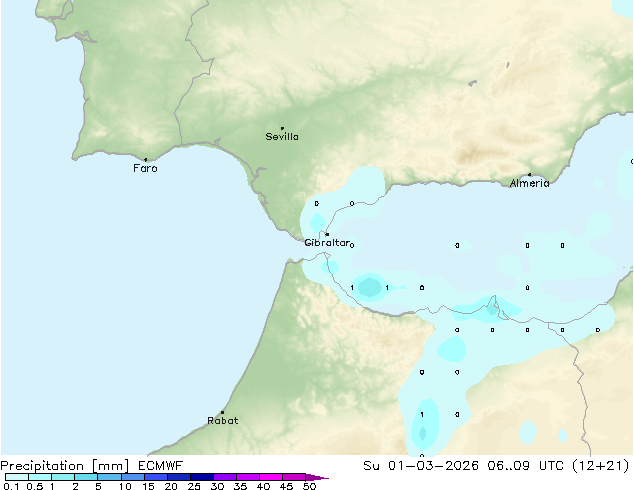Select the 35 to 40 mm legend swatch
Viewport: 634px width, 490px height.
(x=248, y=477)
